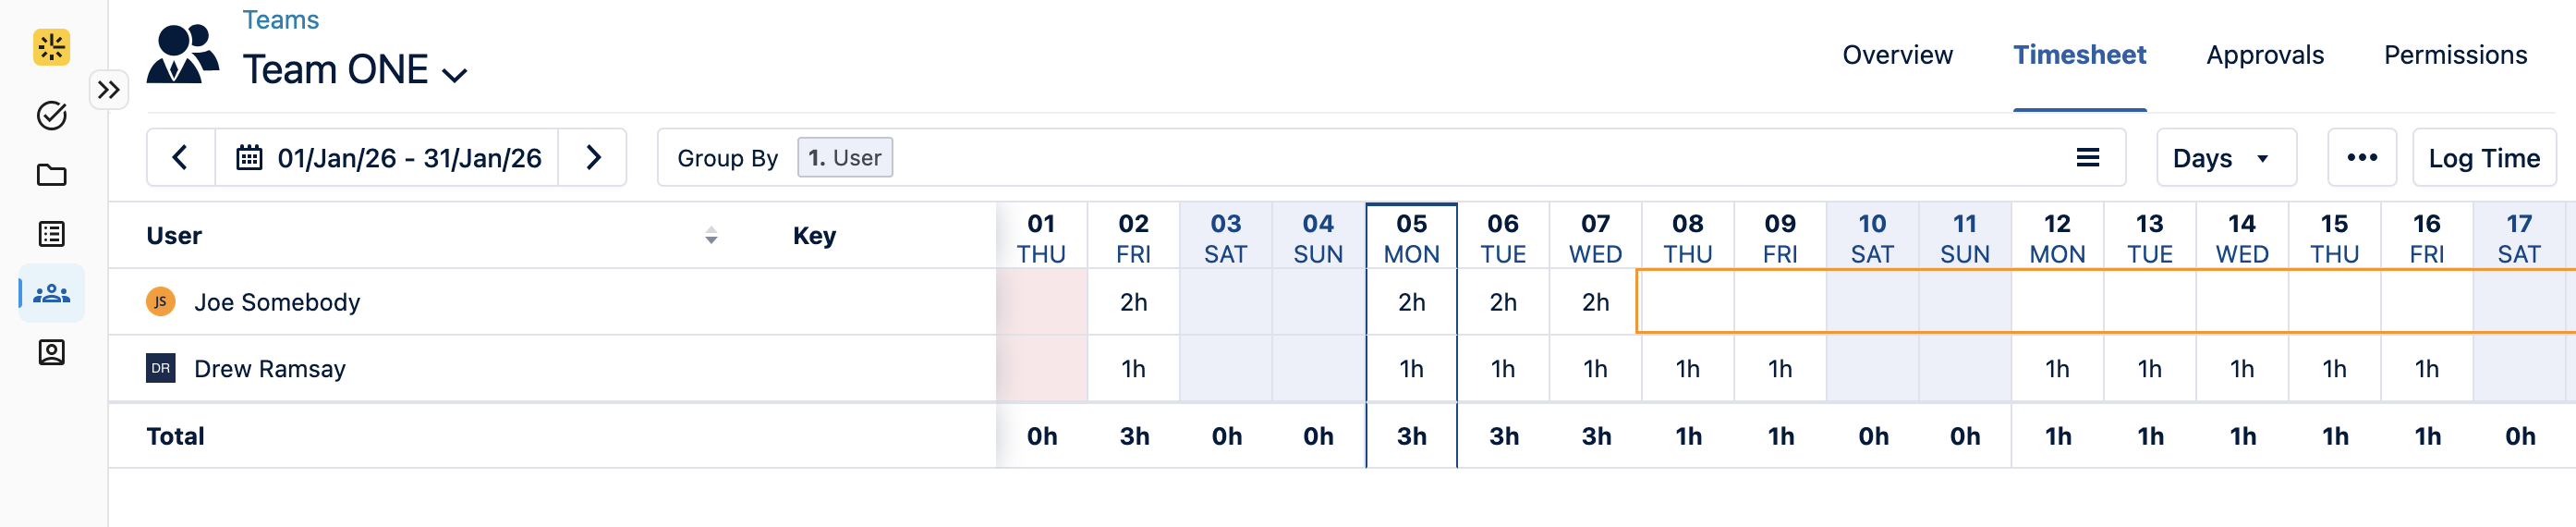This screenshot has height=527, width=2576.
Task: Open the checkmark tracking icon in sidebar
Action: click(x=51, y=116)
